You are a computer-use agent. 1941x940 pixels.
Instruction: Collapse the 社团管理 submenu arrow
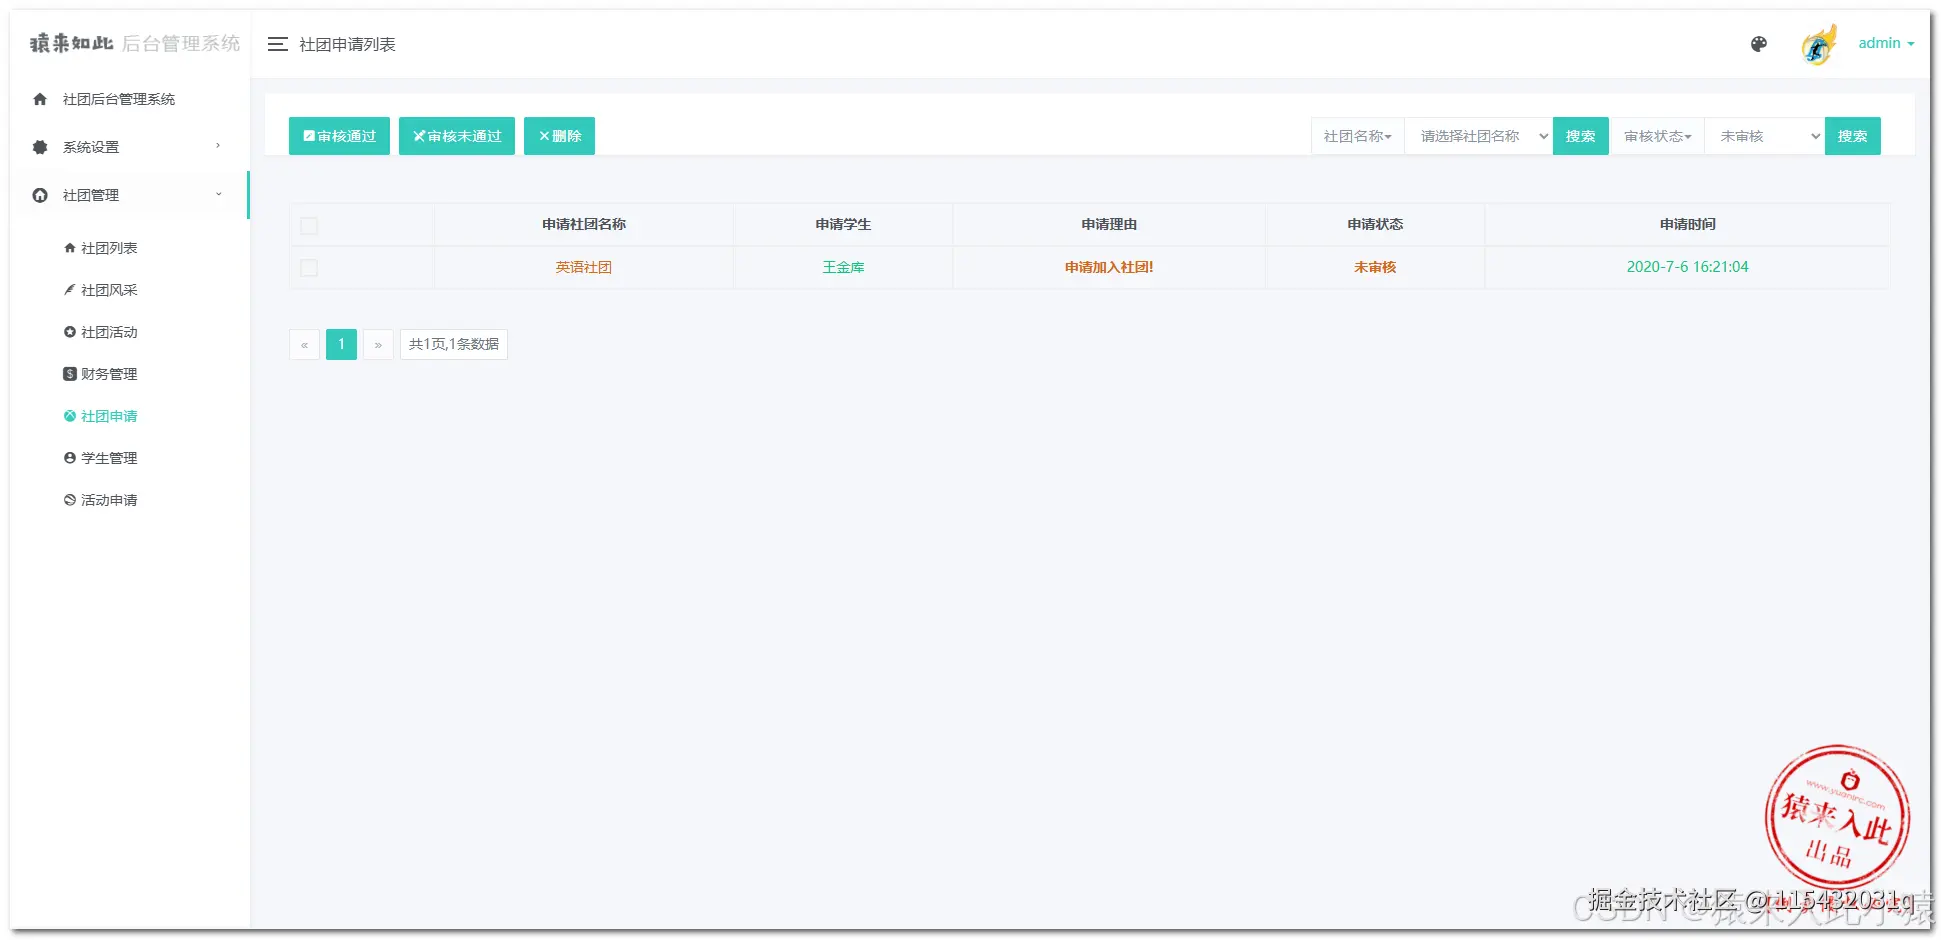218,194
